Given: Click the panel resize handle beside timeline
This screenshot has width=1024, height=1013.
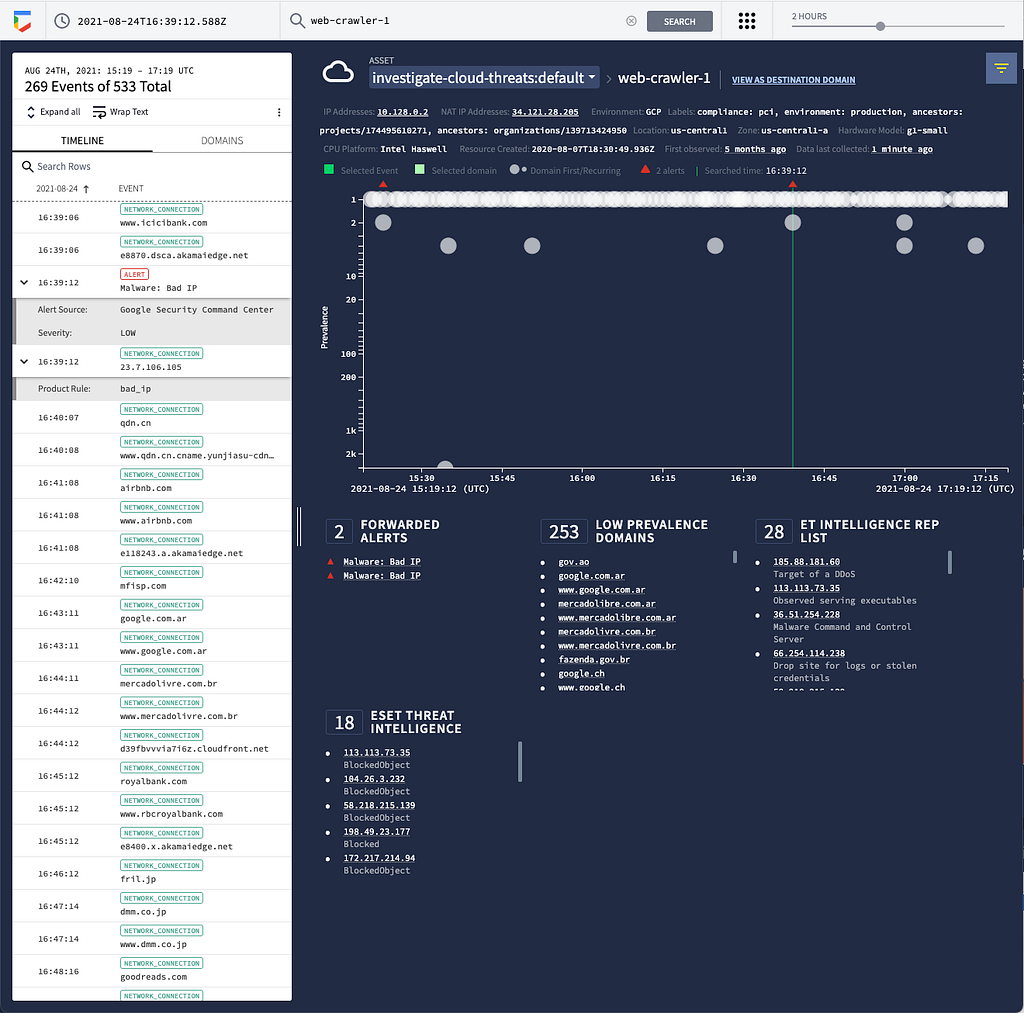Looking at the screenshot, I should (299, 526).
